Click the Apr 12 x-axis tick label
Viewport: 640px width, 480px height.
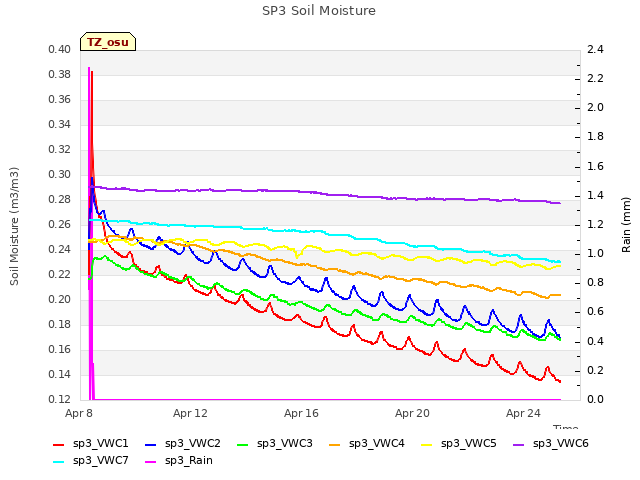pos(190,413)
